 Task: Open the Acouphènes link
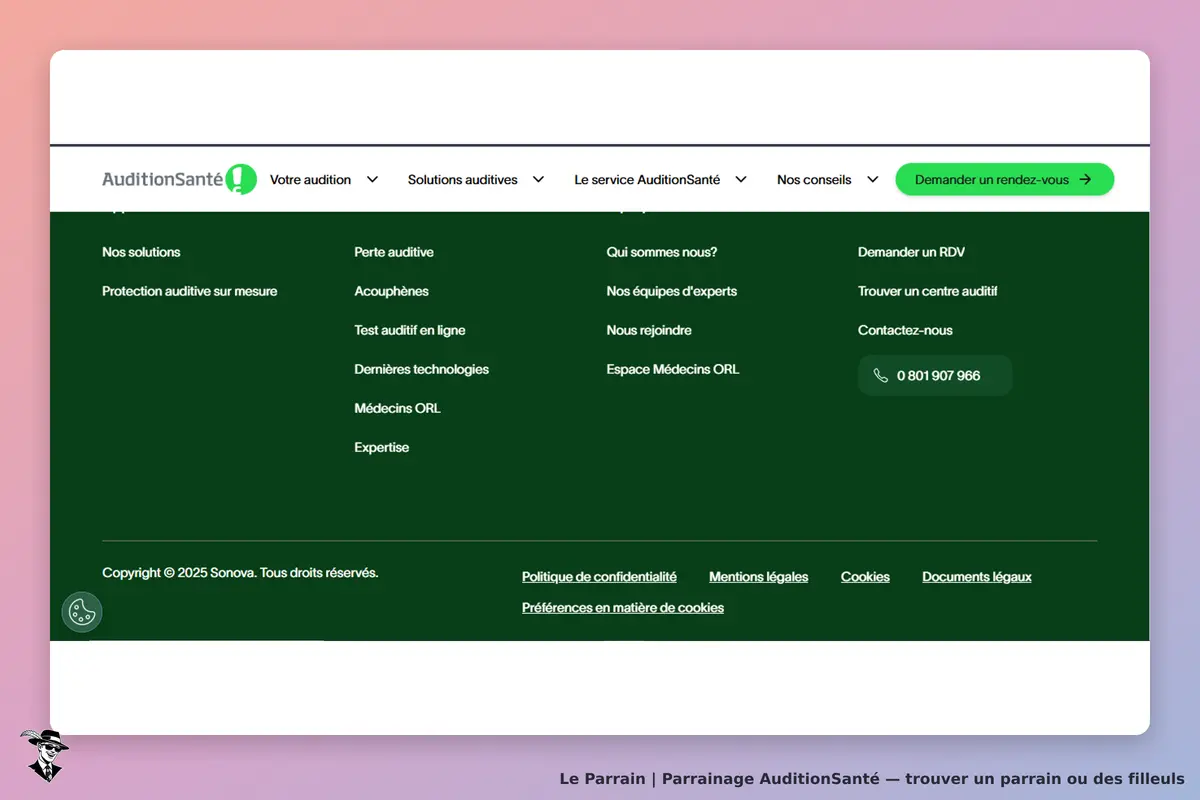[391, 291]
